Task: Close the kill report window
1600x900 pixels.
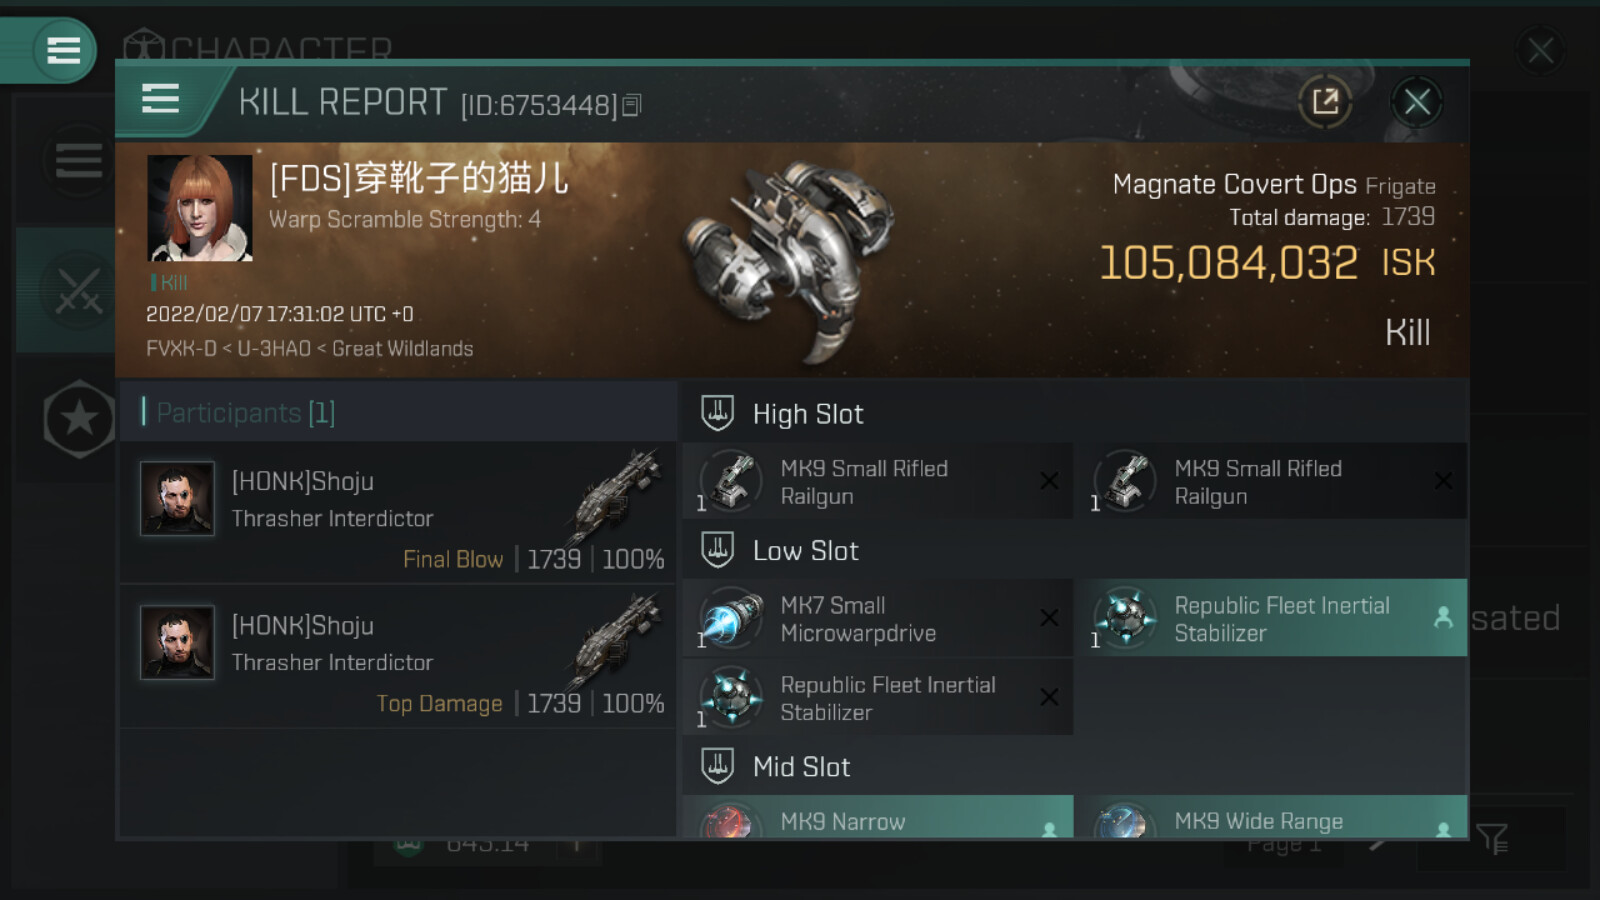Action: coord(1416,101)
